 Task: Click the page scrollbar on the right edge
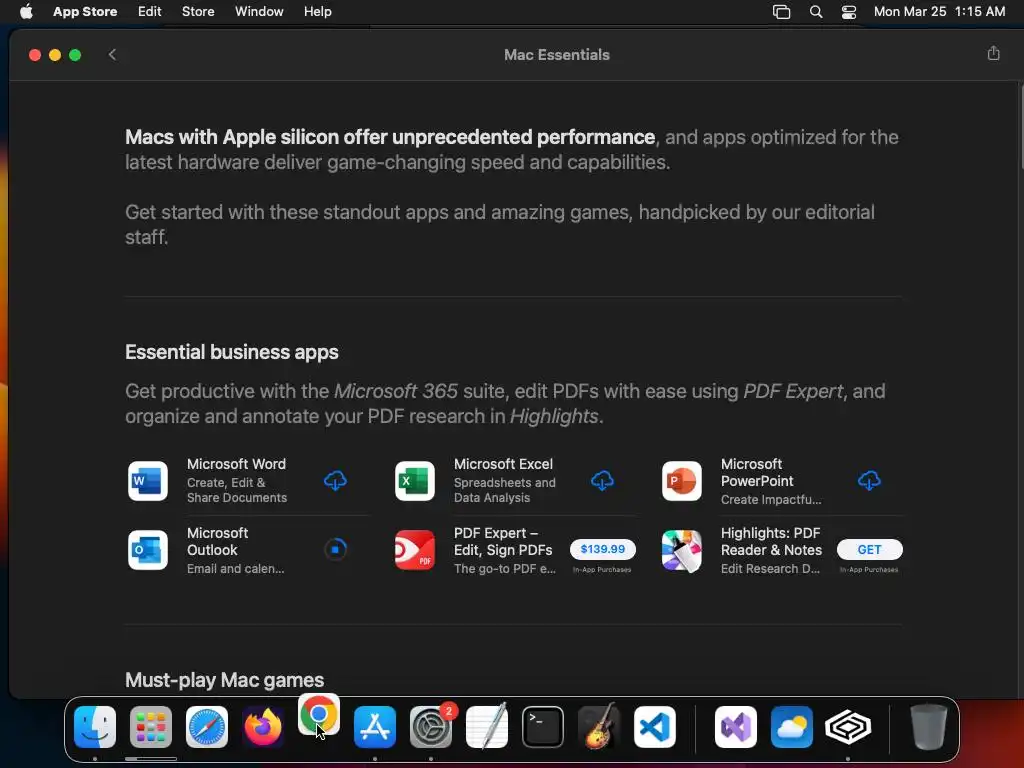(x=1021, y=129)
